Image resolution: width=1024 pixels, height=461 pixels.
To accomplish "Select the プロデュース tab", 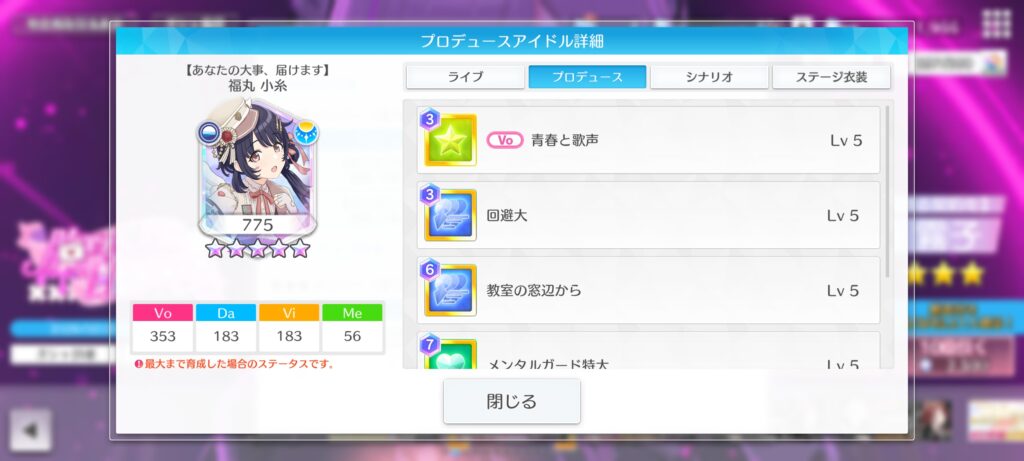I will (587, 76).
